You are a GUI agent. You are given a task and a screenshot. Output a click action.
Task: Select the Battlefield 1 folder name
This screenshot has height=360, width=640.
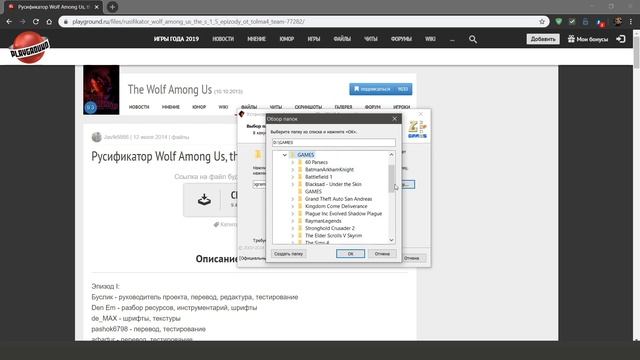(318, 177)
